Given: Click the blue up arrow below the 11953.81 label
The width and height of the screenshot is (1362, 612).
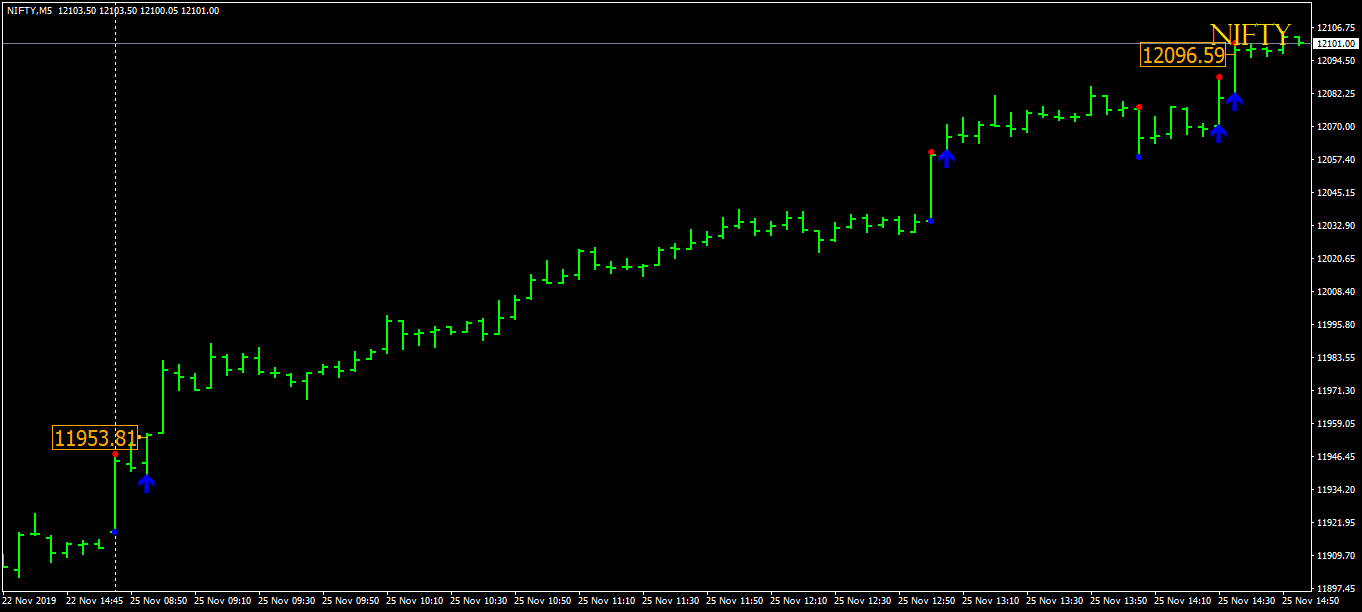Looking at the screenshot, I should pyautogui.click(x=147, y=484).
